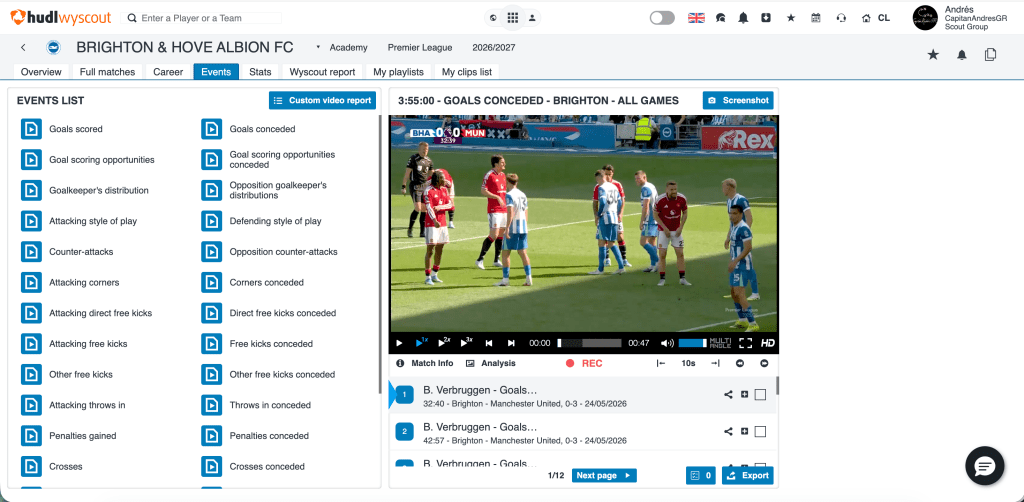The width and height of the screenshot is (1024, 502).
Task: Seek on the video progress bar
Action: (x=589, y=343)
